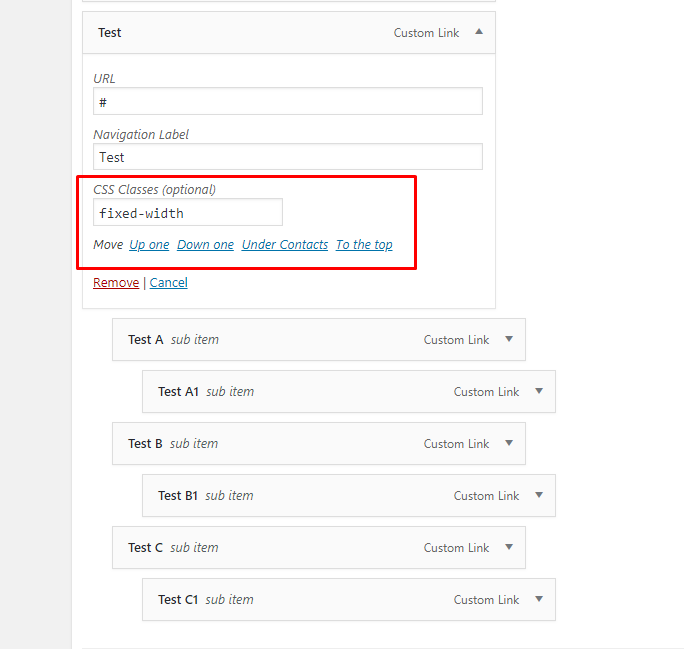Click the Navigation Label field
The height and width of the screenshot is (649, 684).
click(288, 157)
